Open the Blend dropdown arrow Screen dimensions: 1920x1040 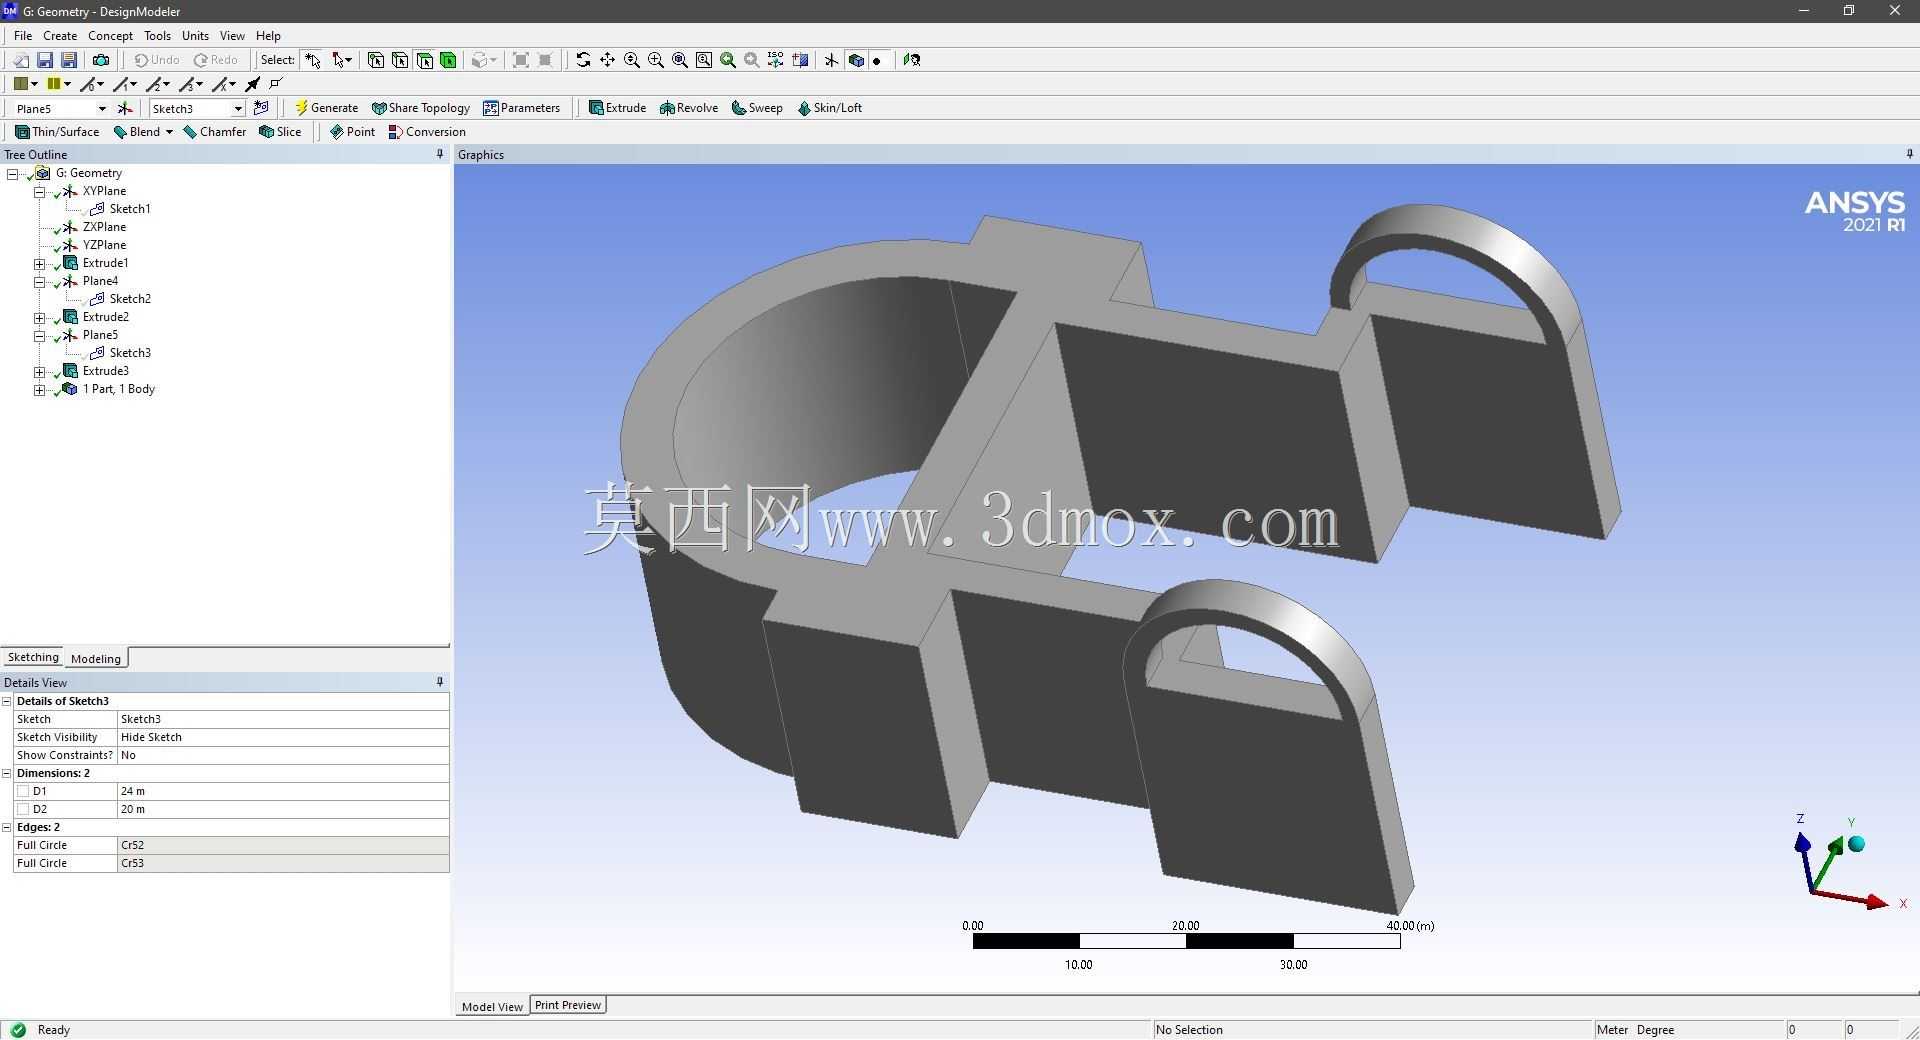pyautogui.click(x=169, y=132)
